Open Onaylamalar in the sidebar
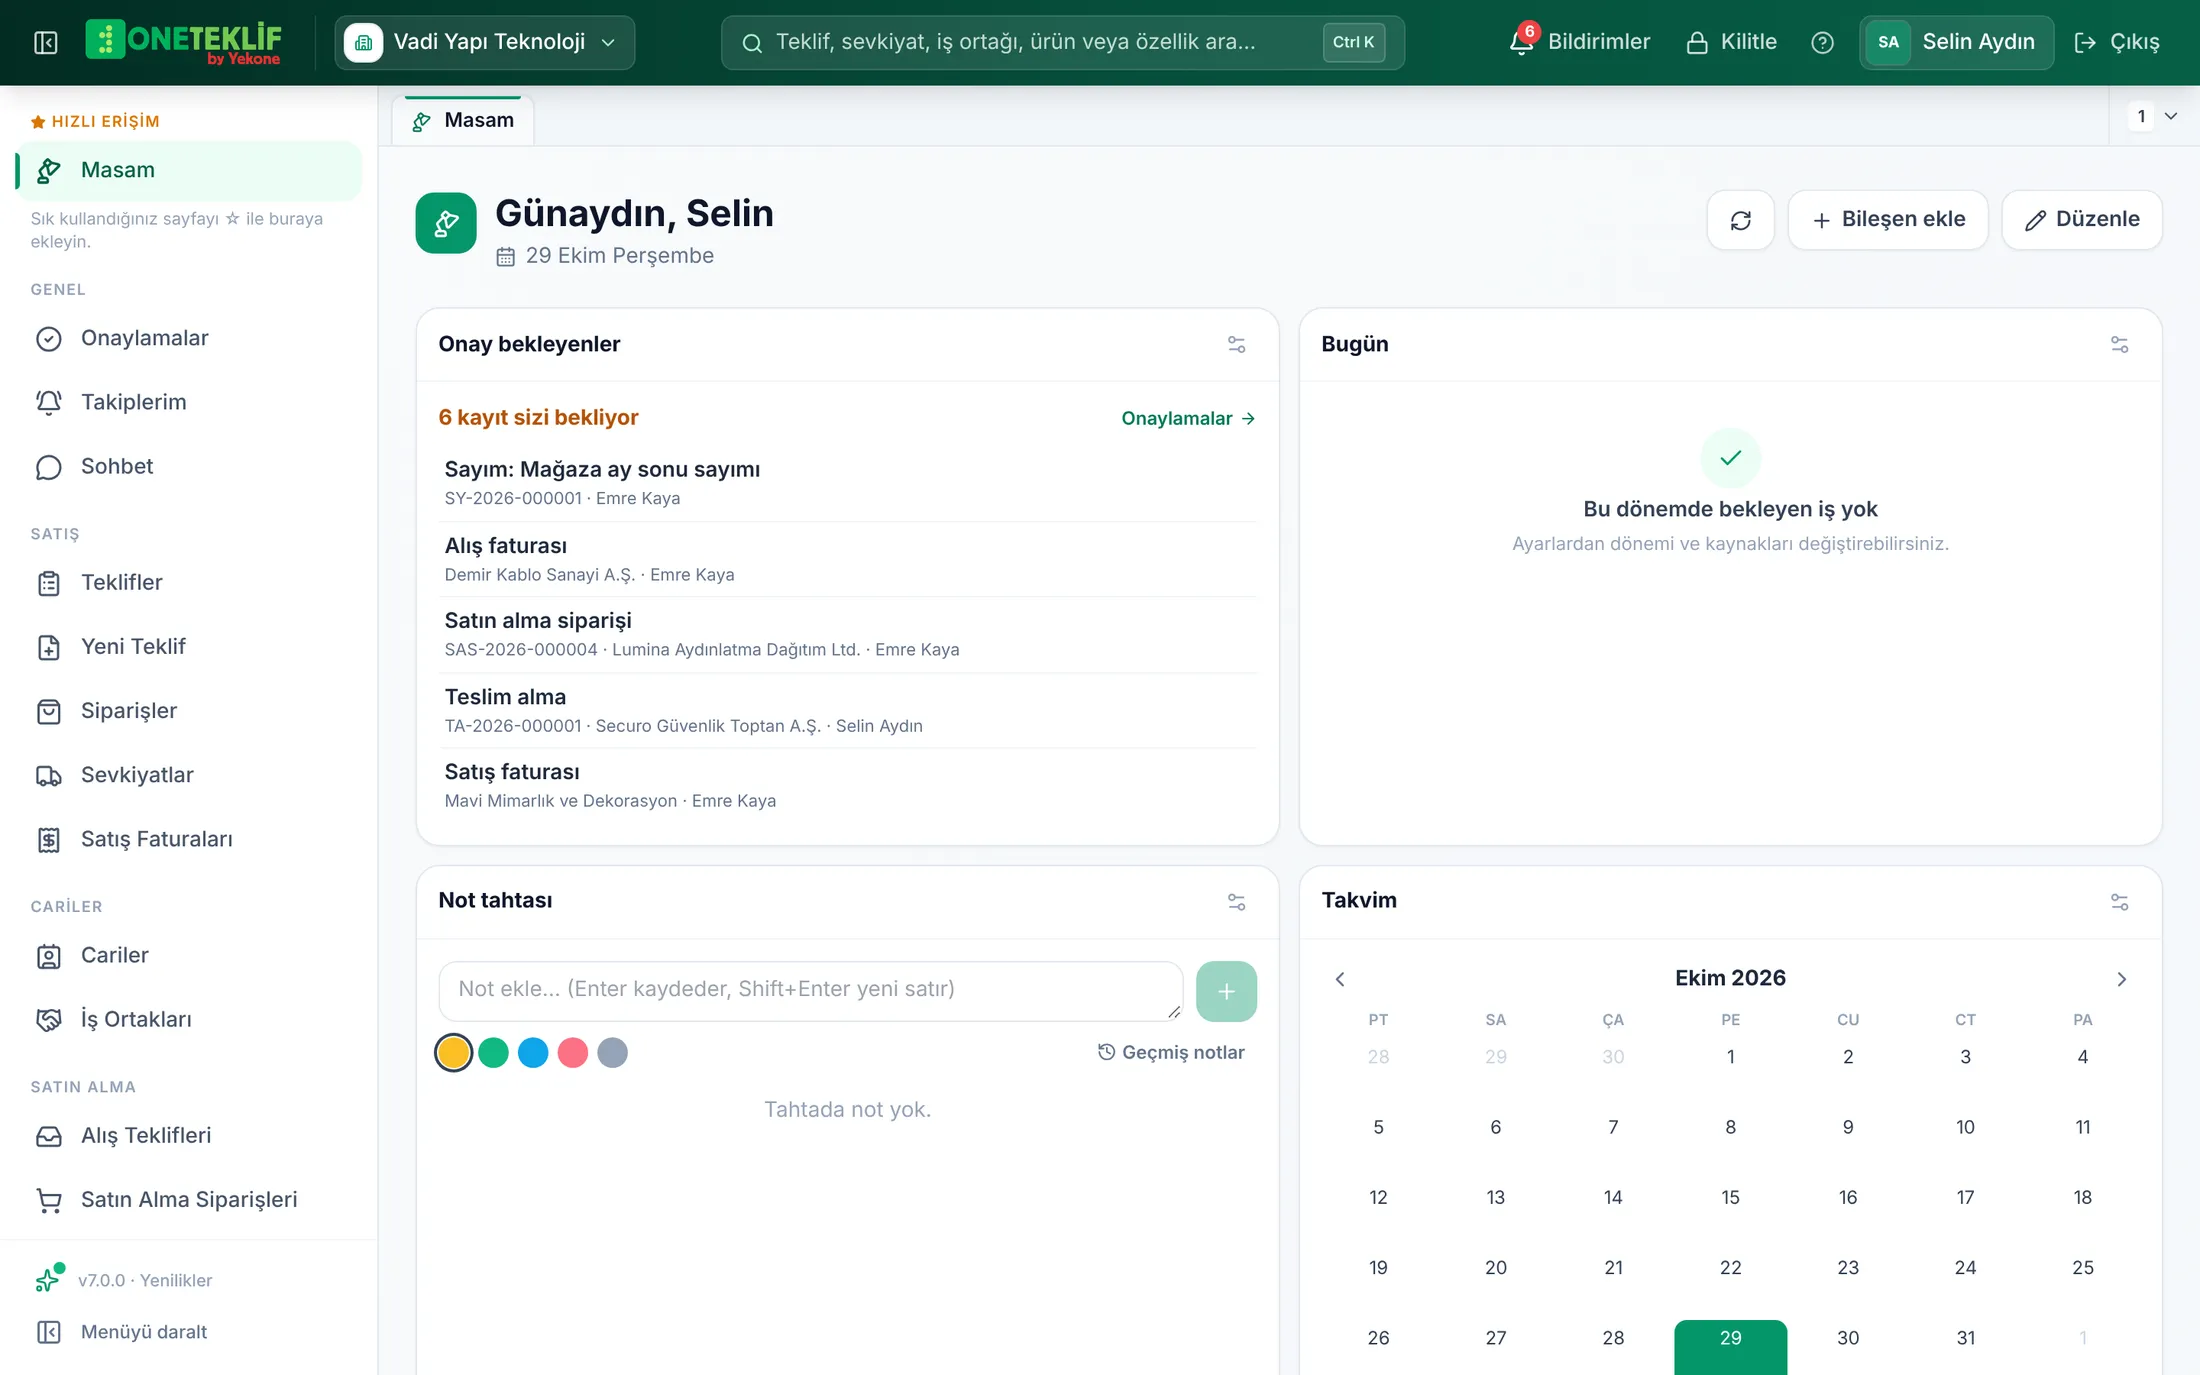2200x1375 pixels. click(188, 338)
